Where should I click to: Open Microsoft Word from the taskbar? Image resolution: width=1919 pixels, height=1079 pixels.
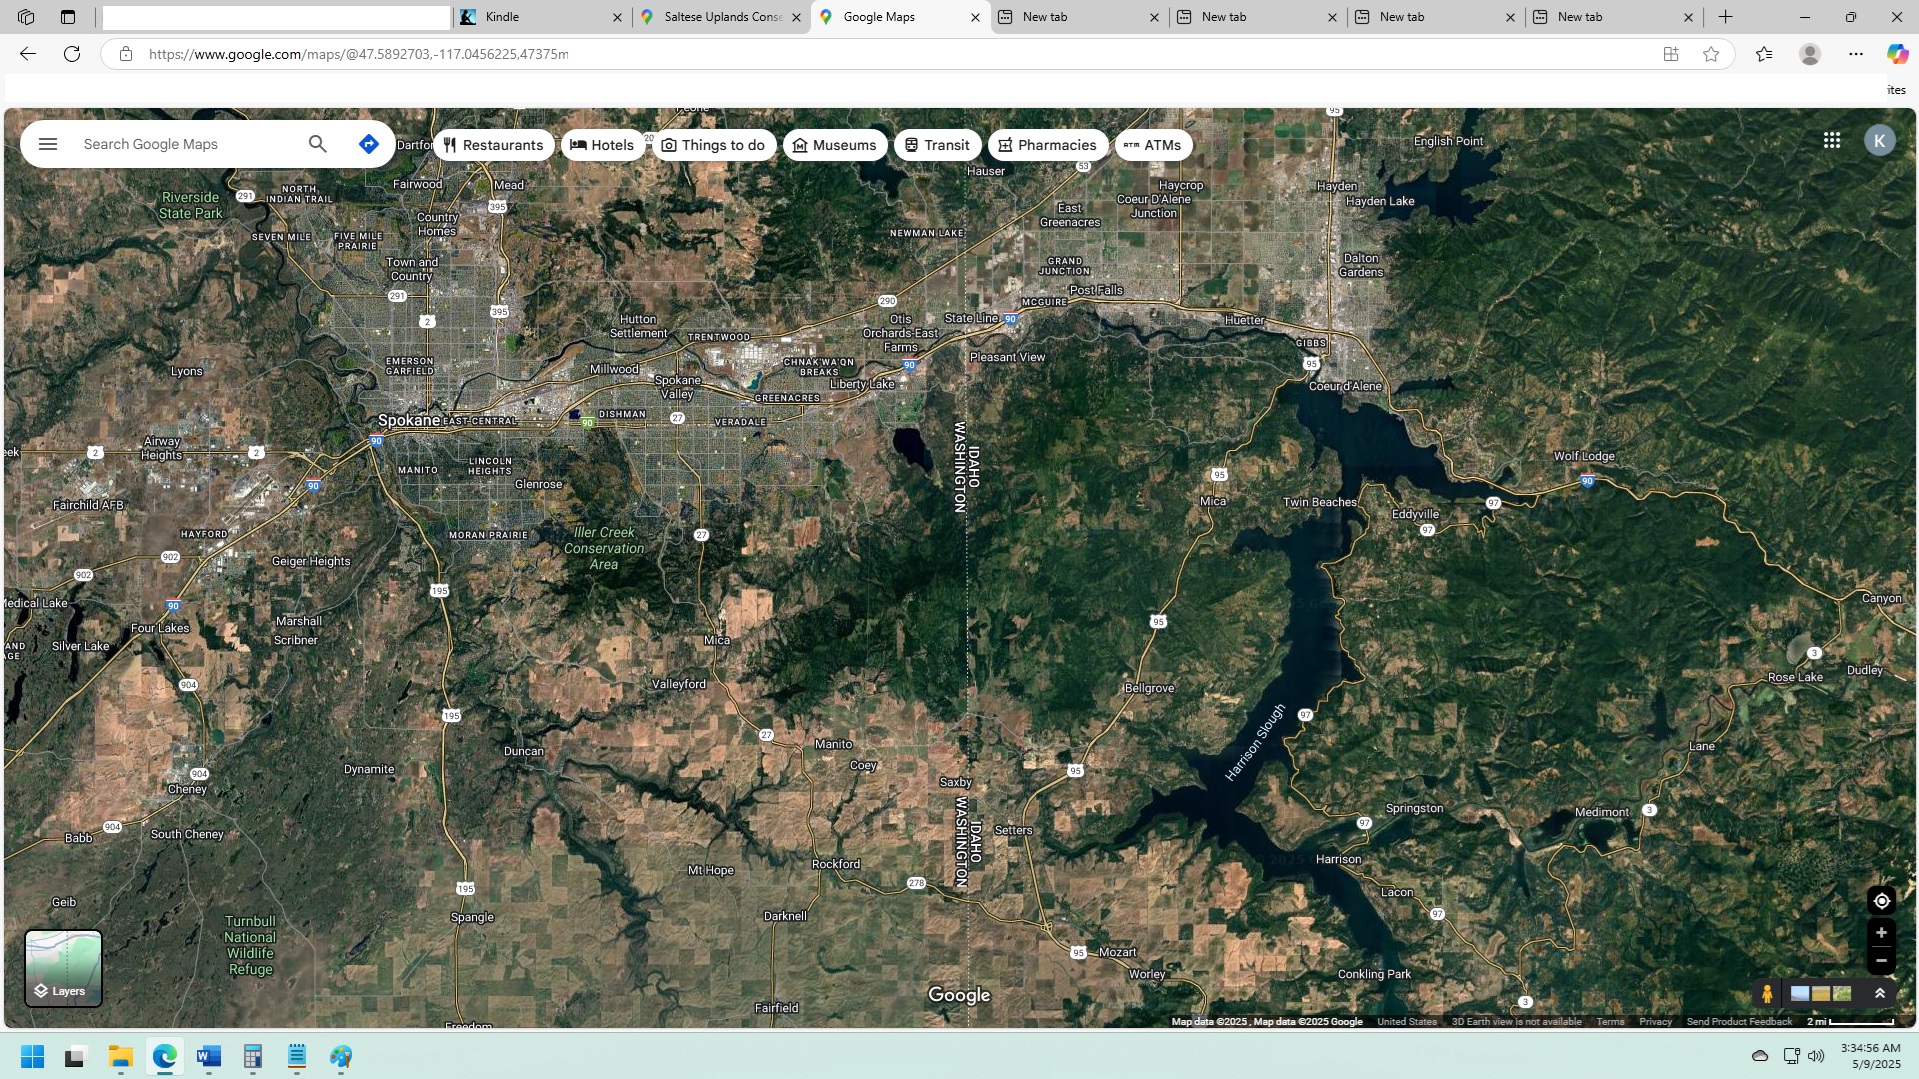pyautogui.click(x=209, y=1056)
